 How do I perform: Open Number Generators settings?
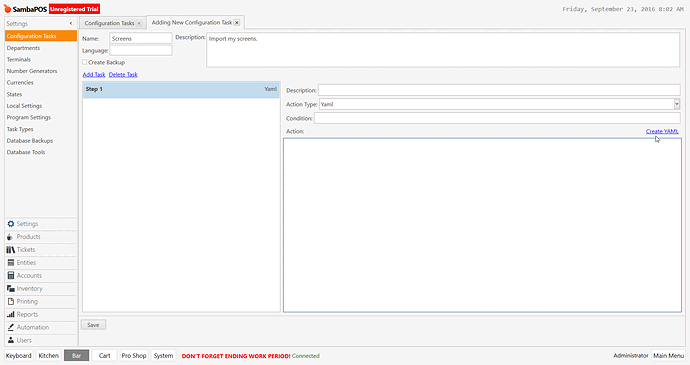(32, 71)
